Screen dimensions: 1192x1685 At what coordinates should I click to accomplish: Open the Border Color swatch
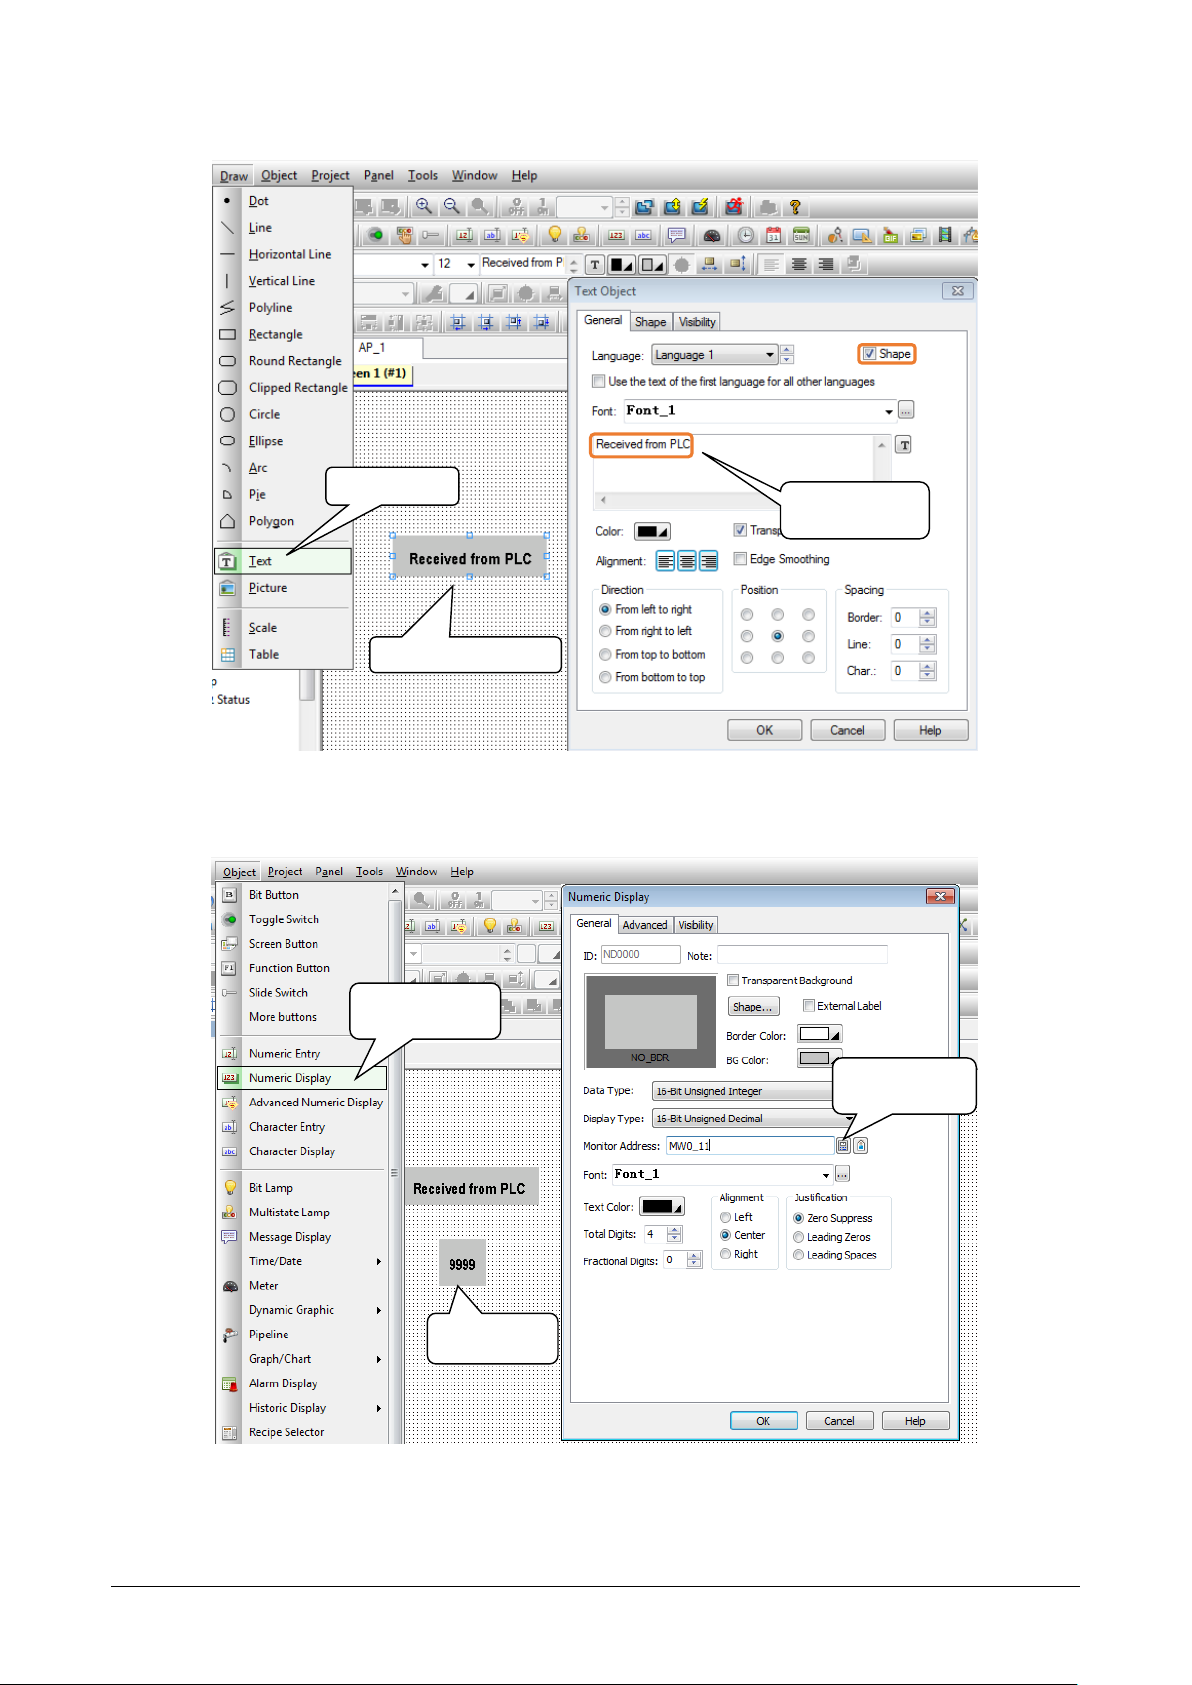pyautogui.click(x=819, y=1034)
